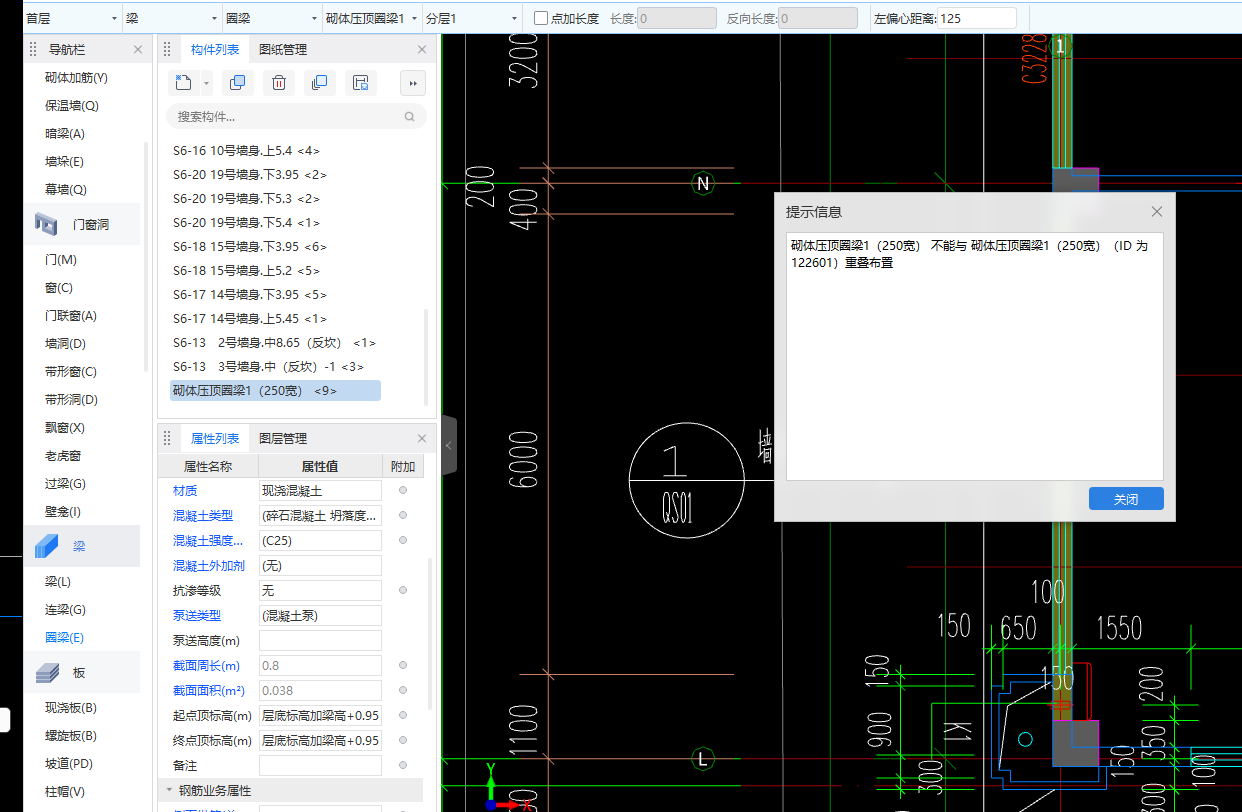The width and height of the screenshot is (1242, 812).
Task: Click the 板 category icon
Action: (47, 672)
